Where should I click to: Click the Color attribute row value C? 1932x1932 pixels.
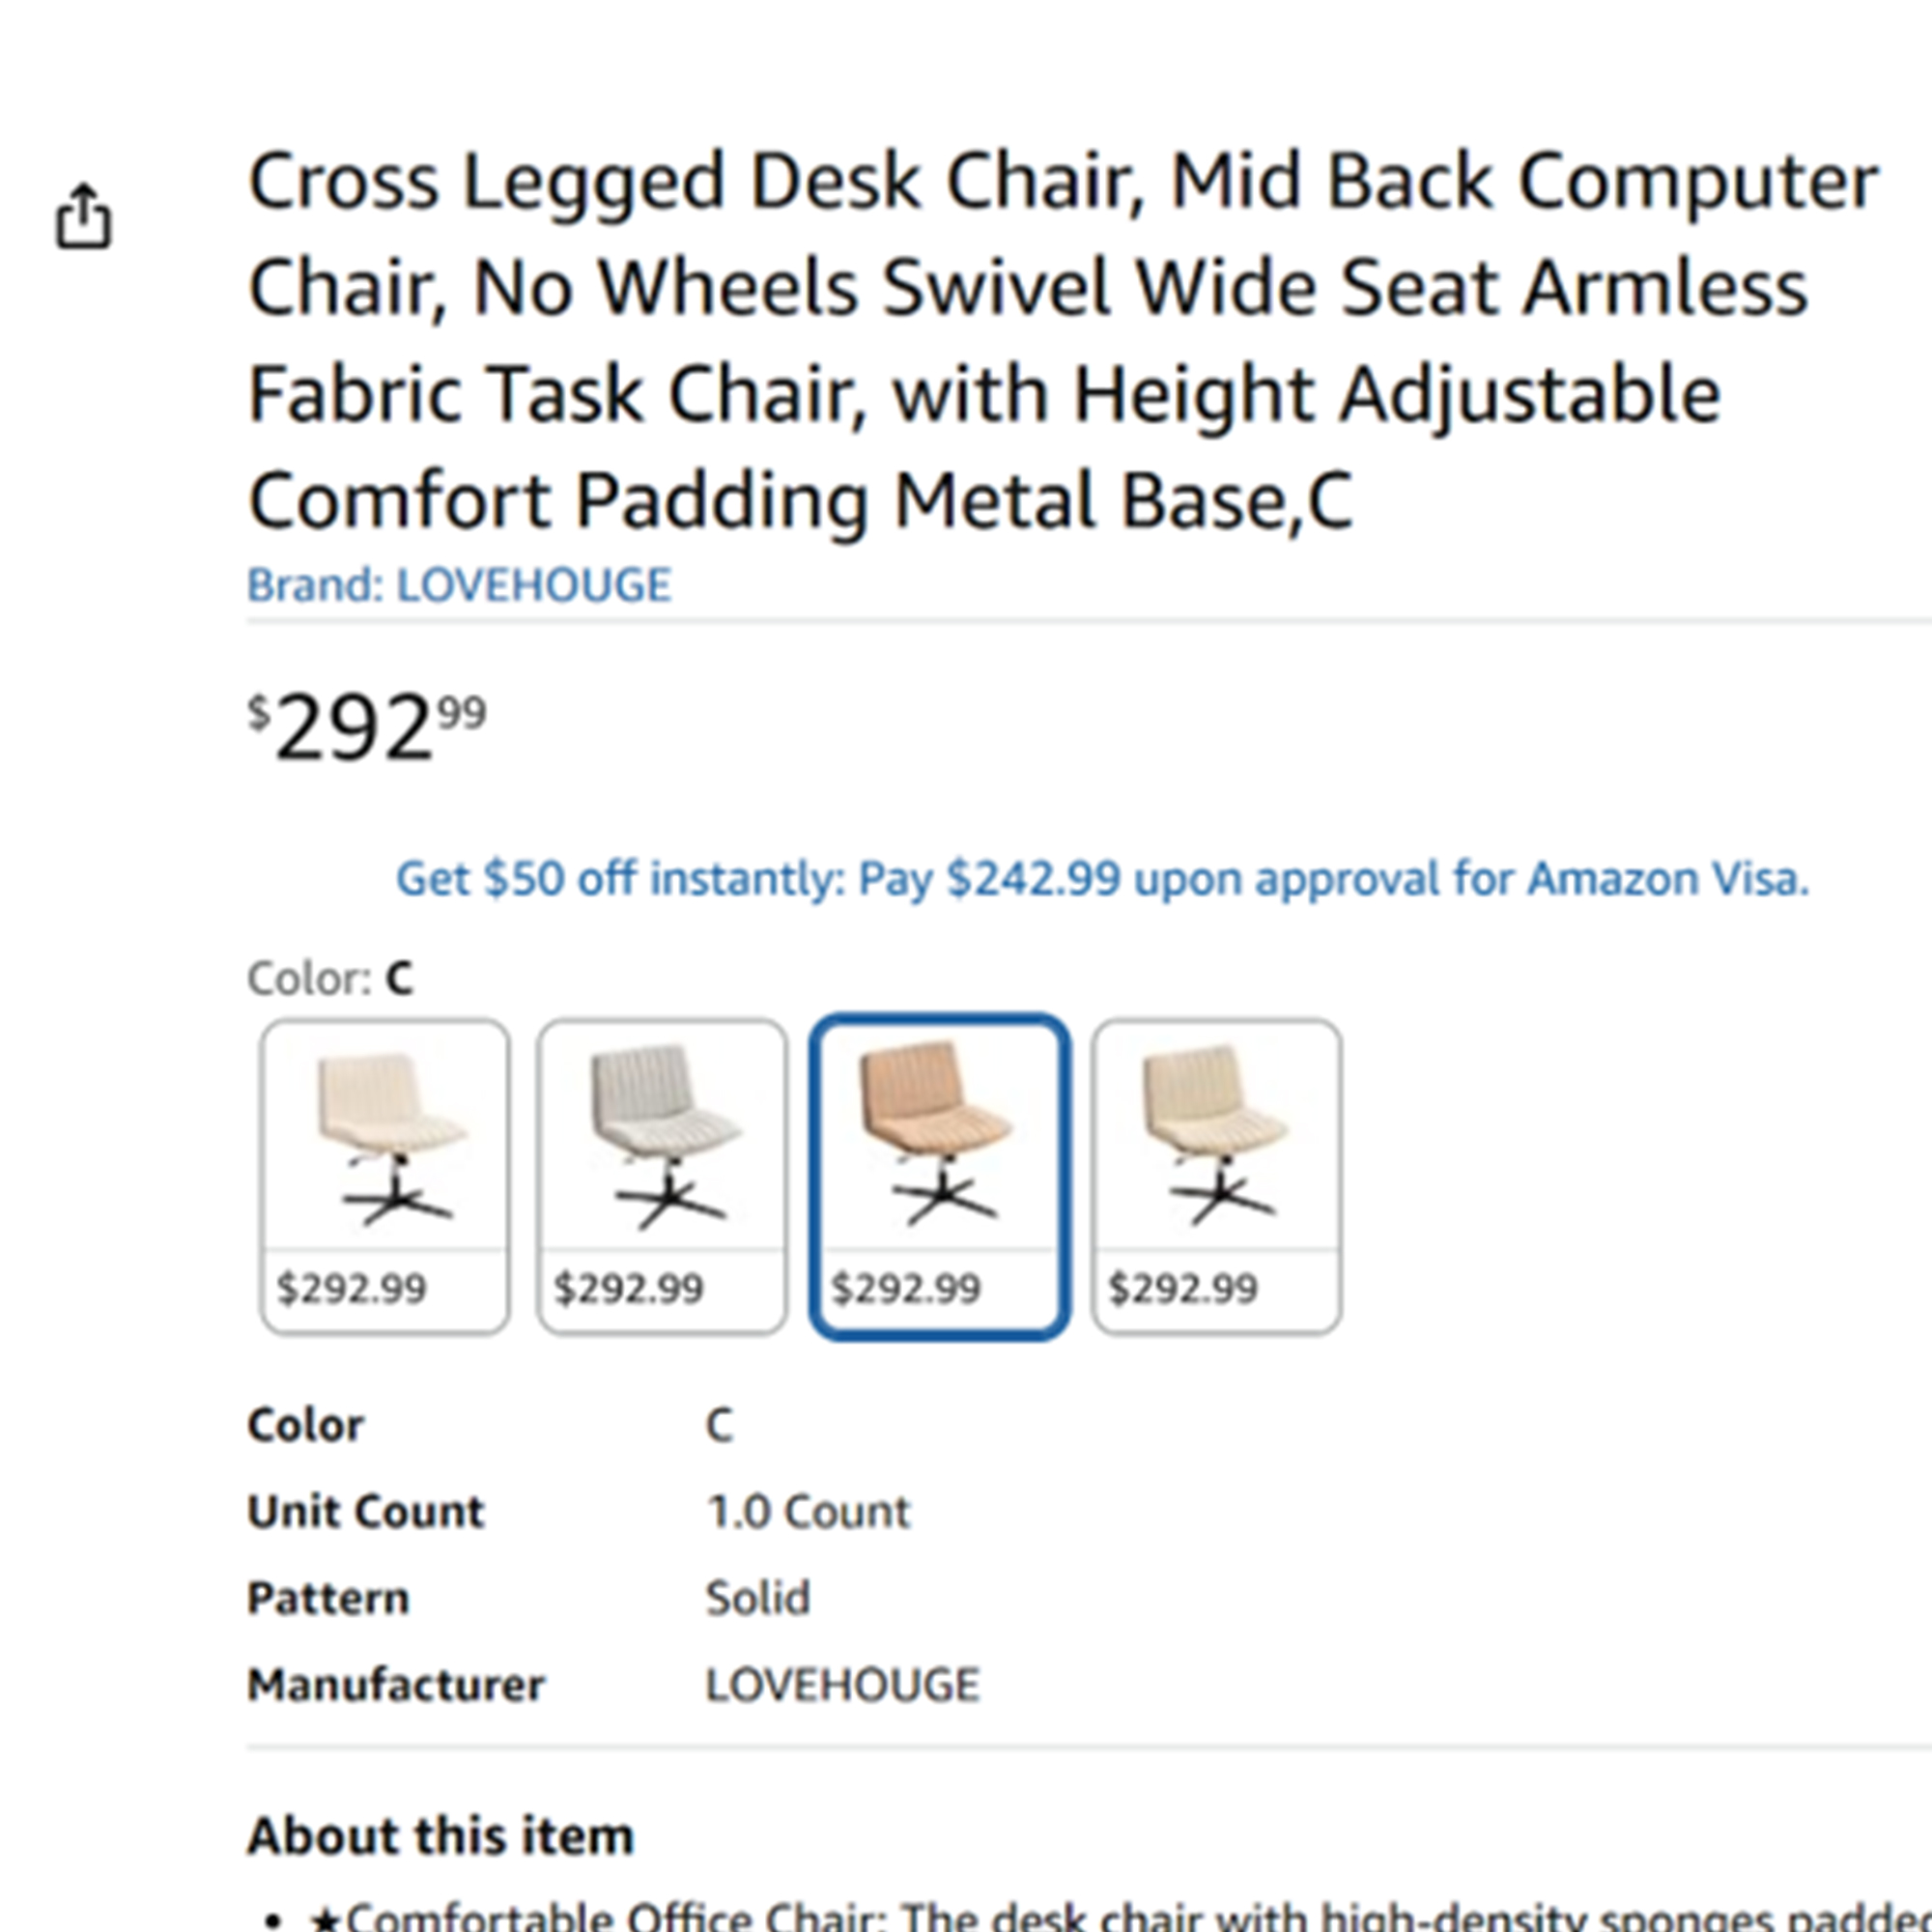(720, 1425)
